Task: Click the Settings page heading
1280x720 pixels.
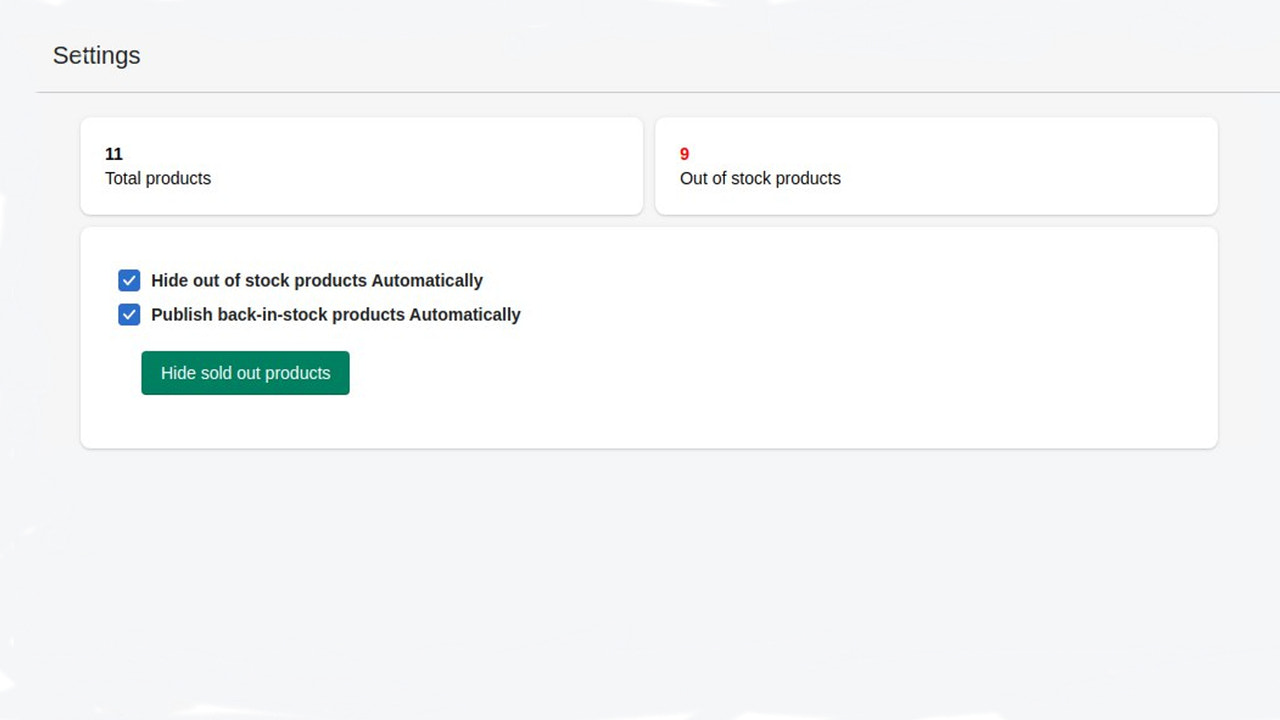Action: click(x=96, y=55)
